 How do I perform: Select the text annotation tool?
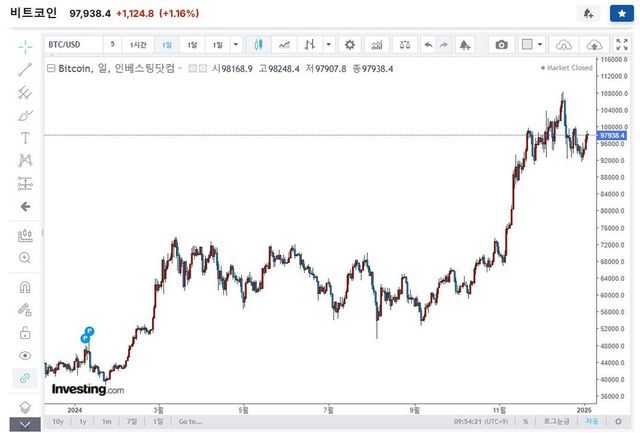[25, 137]
